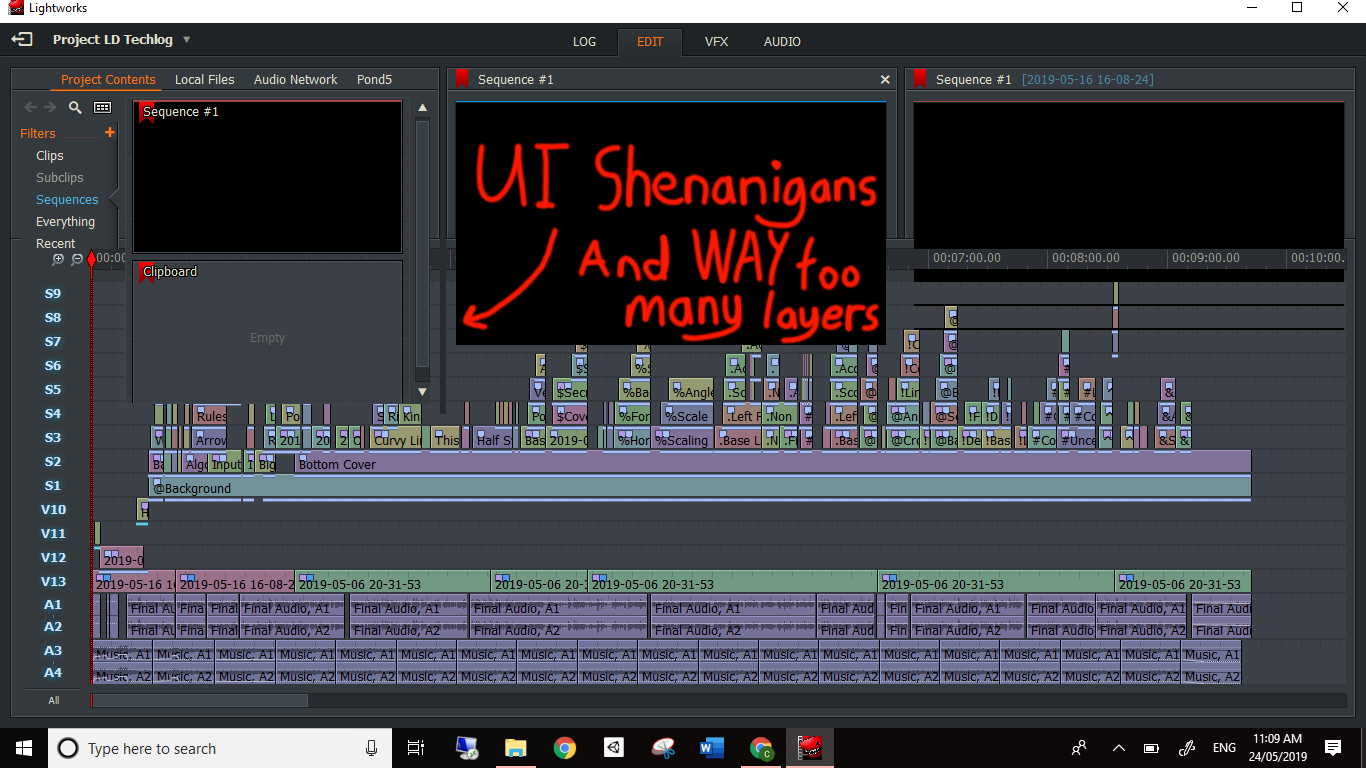
Task: Zoom out timeline with minus magnifier
Action: [x=77, y=259]
